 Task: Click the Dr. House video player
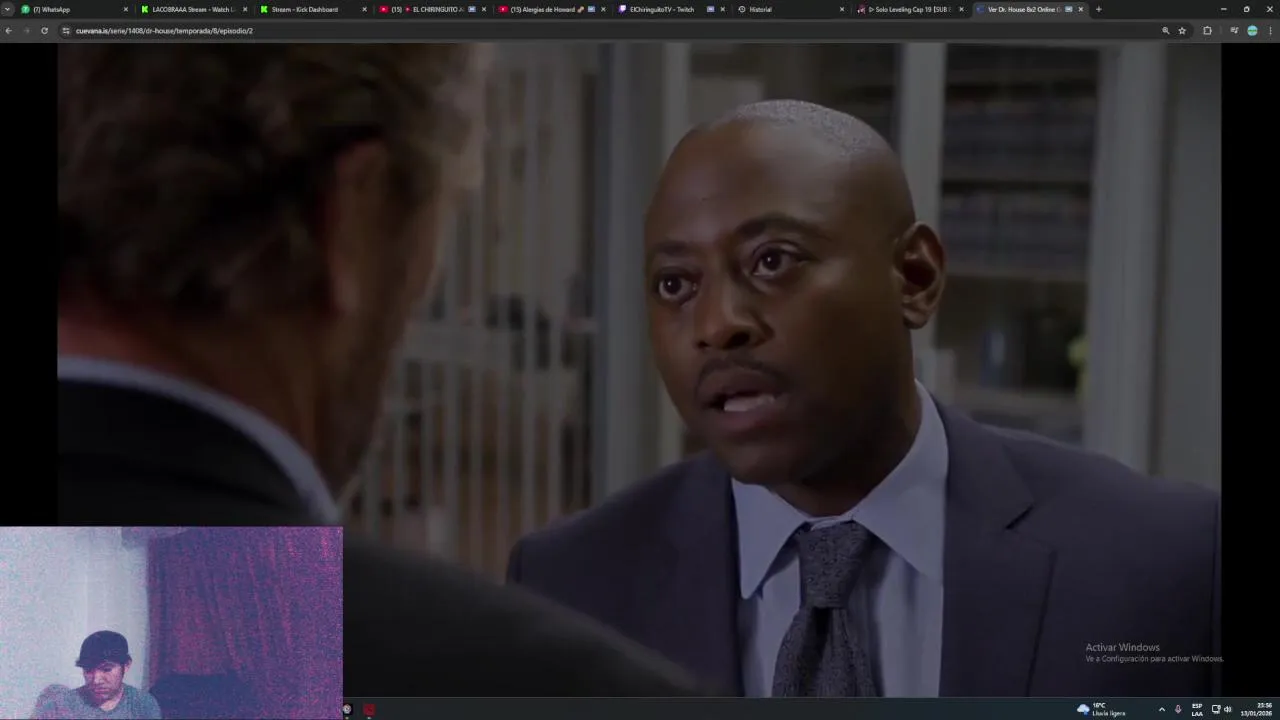[x=639, y=369]
